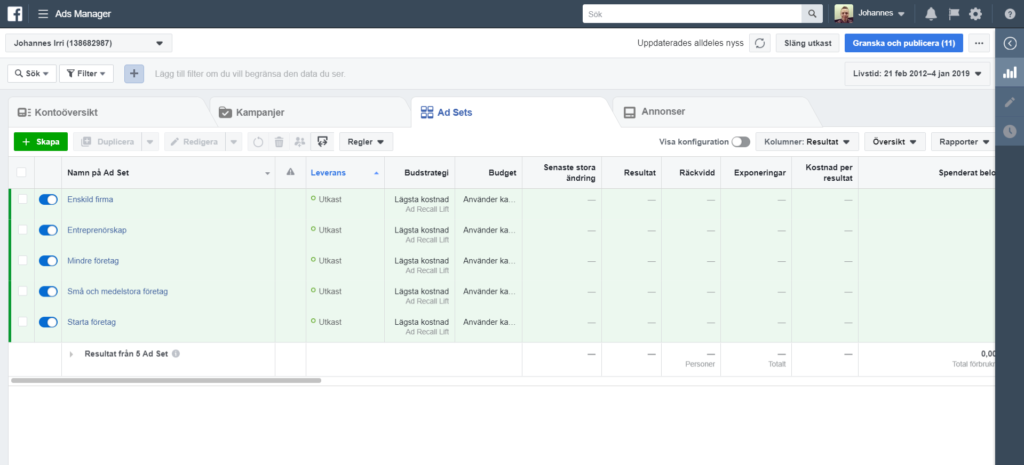Click the blue plus add filter icon

point(134,73)
